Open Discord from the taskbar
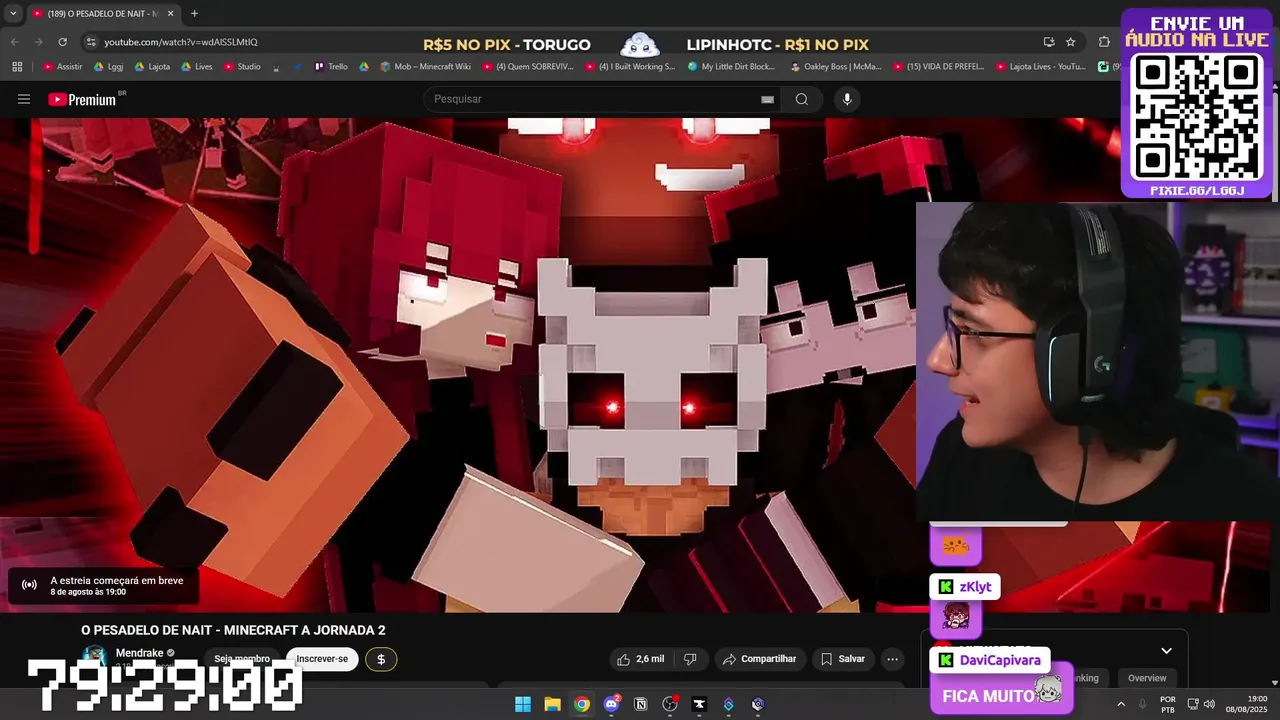Viewport: 1280px width, 720px height. tap(611, 704)
